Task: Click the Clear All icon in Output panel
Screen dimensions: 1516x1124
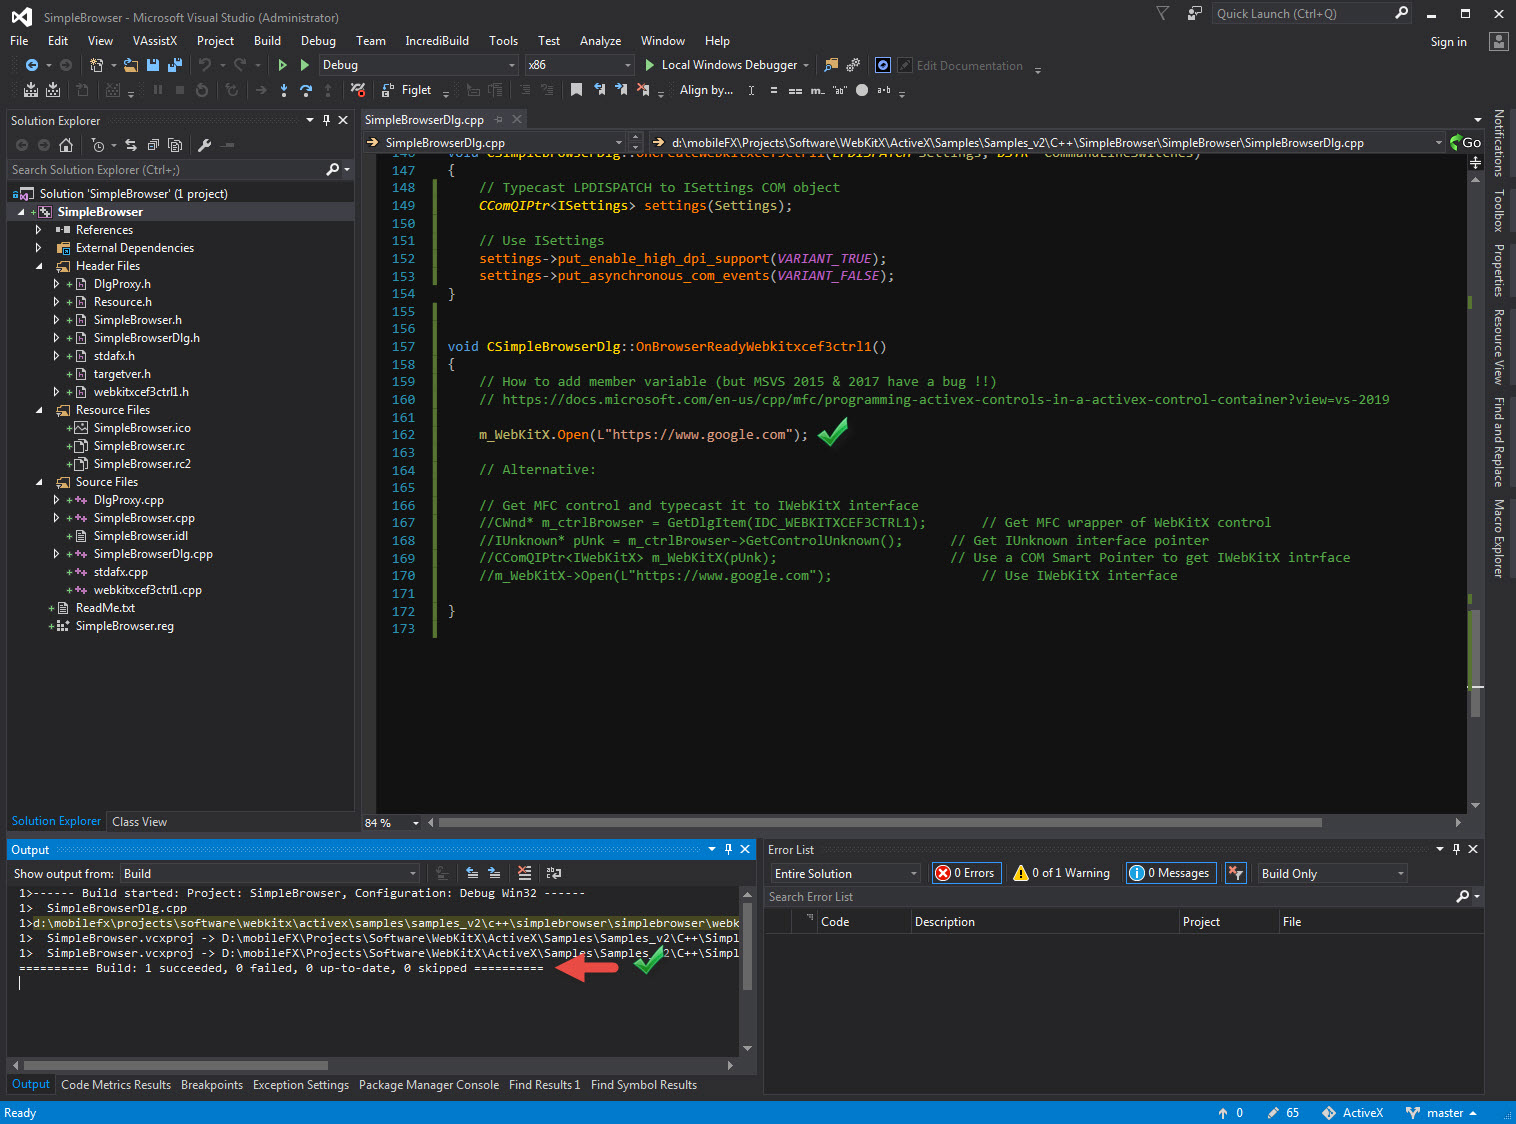Action: 524,873
